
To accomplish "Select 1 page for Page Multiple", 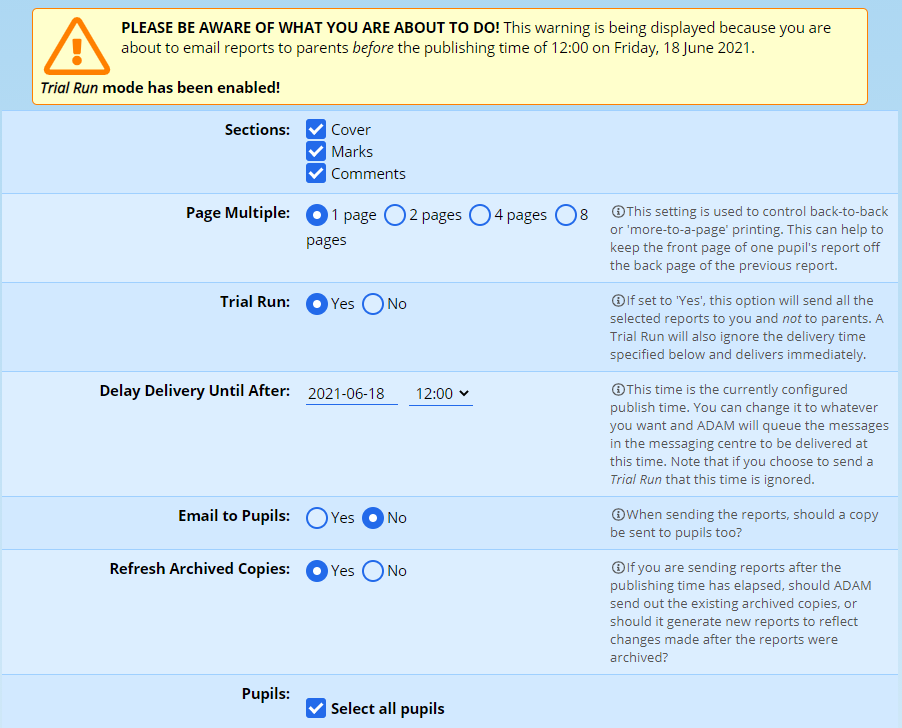I will [x=317, y=215].
